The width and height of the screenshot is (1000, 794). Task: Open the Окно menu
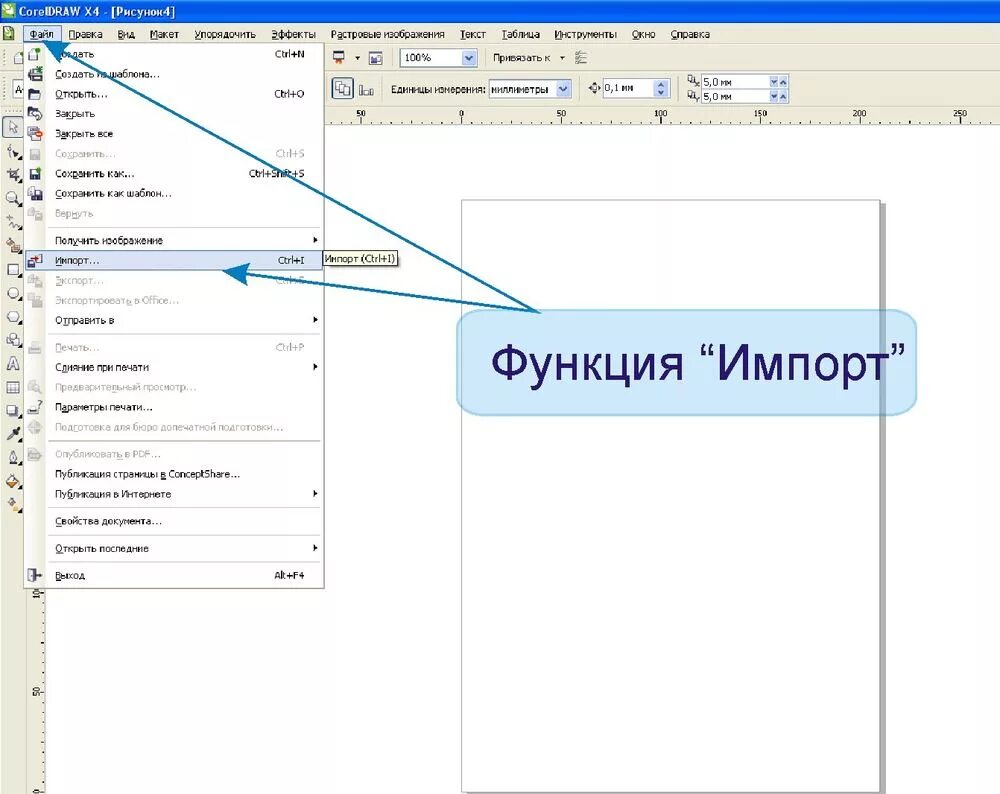point(643,34)
